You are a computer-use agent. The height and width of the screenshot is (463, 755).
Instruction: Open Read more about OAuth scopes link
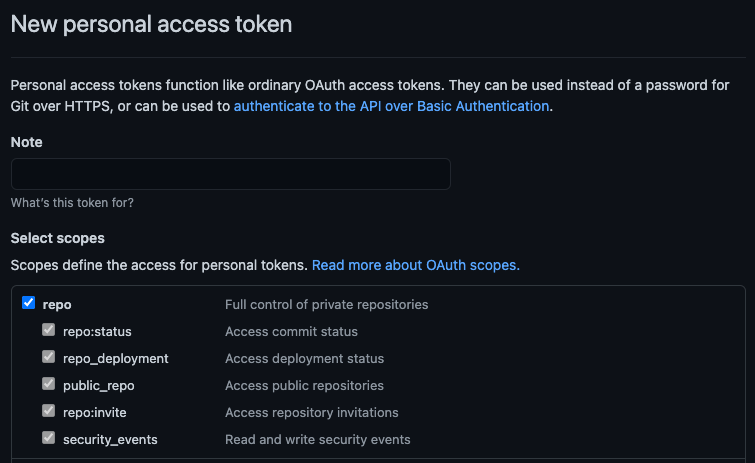click(x=415, y=266)
